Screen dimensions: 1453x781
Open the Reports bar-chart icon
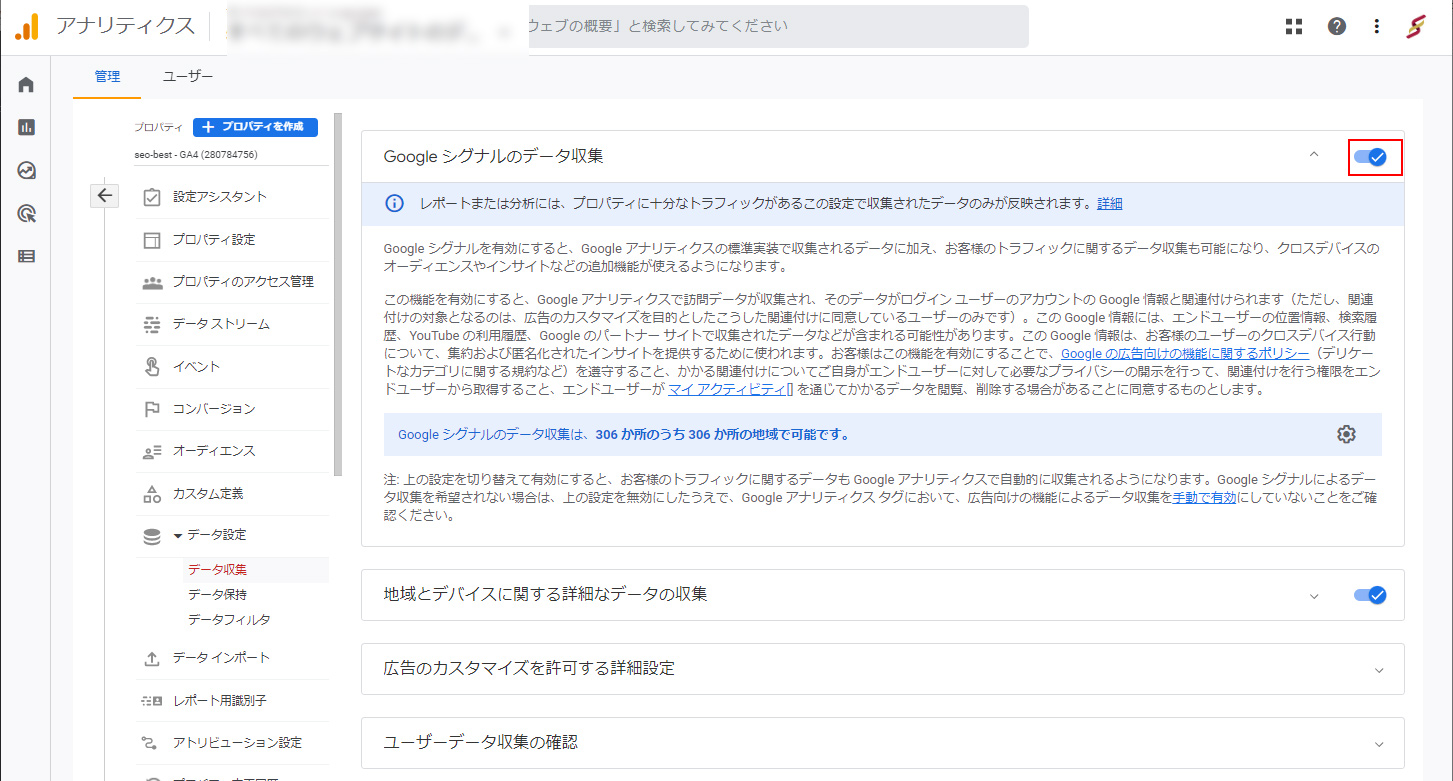click(x=26, y=127)
